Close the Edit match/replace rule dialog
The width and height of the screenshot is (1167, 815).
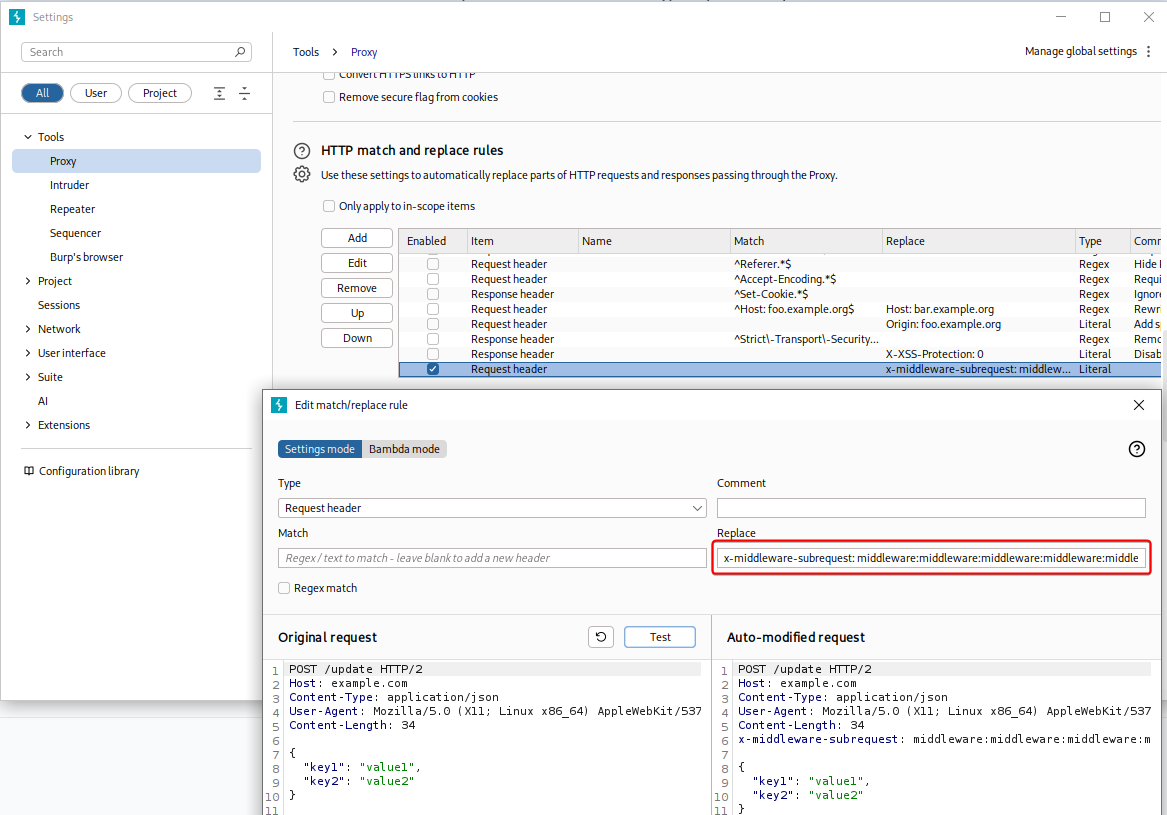click(x=1138, y=405)
